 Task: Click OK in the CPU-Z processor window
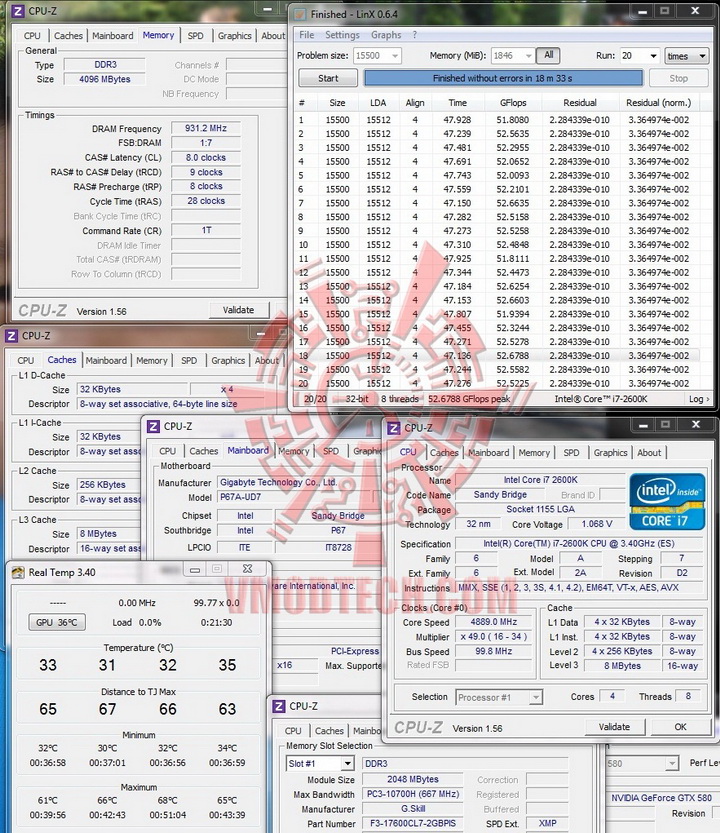coord(680,727)
